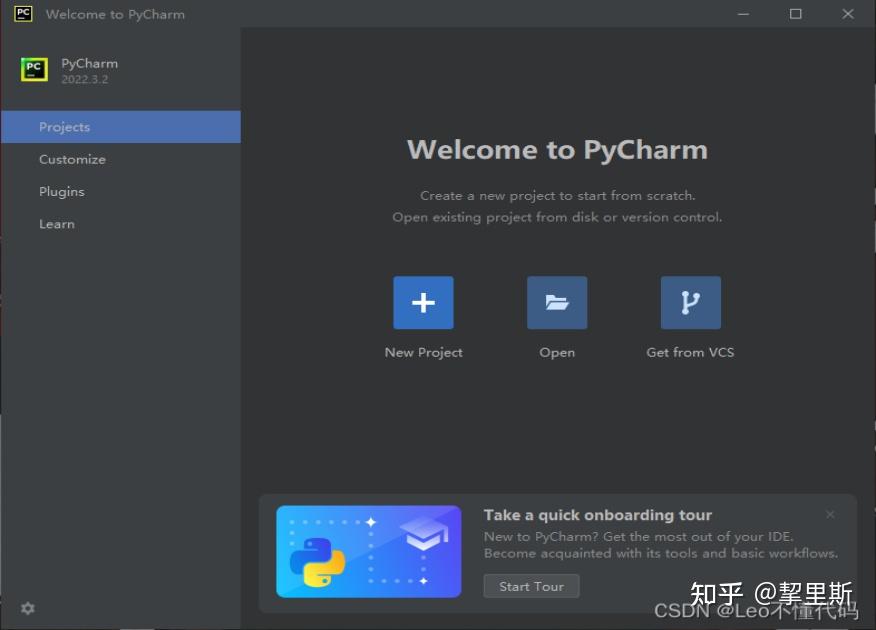Maximize the Welcome to PyCharm window

(795, 14)
